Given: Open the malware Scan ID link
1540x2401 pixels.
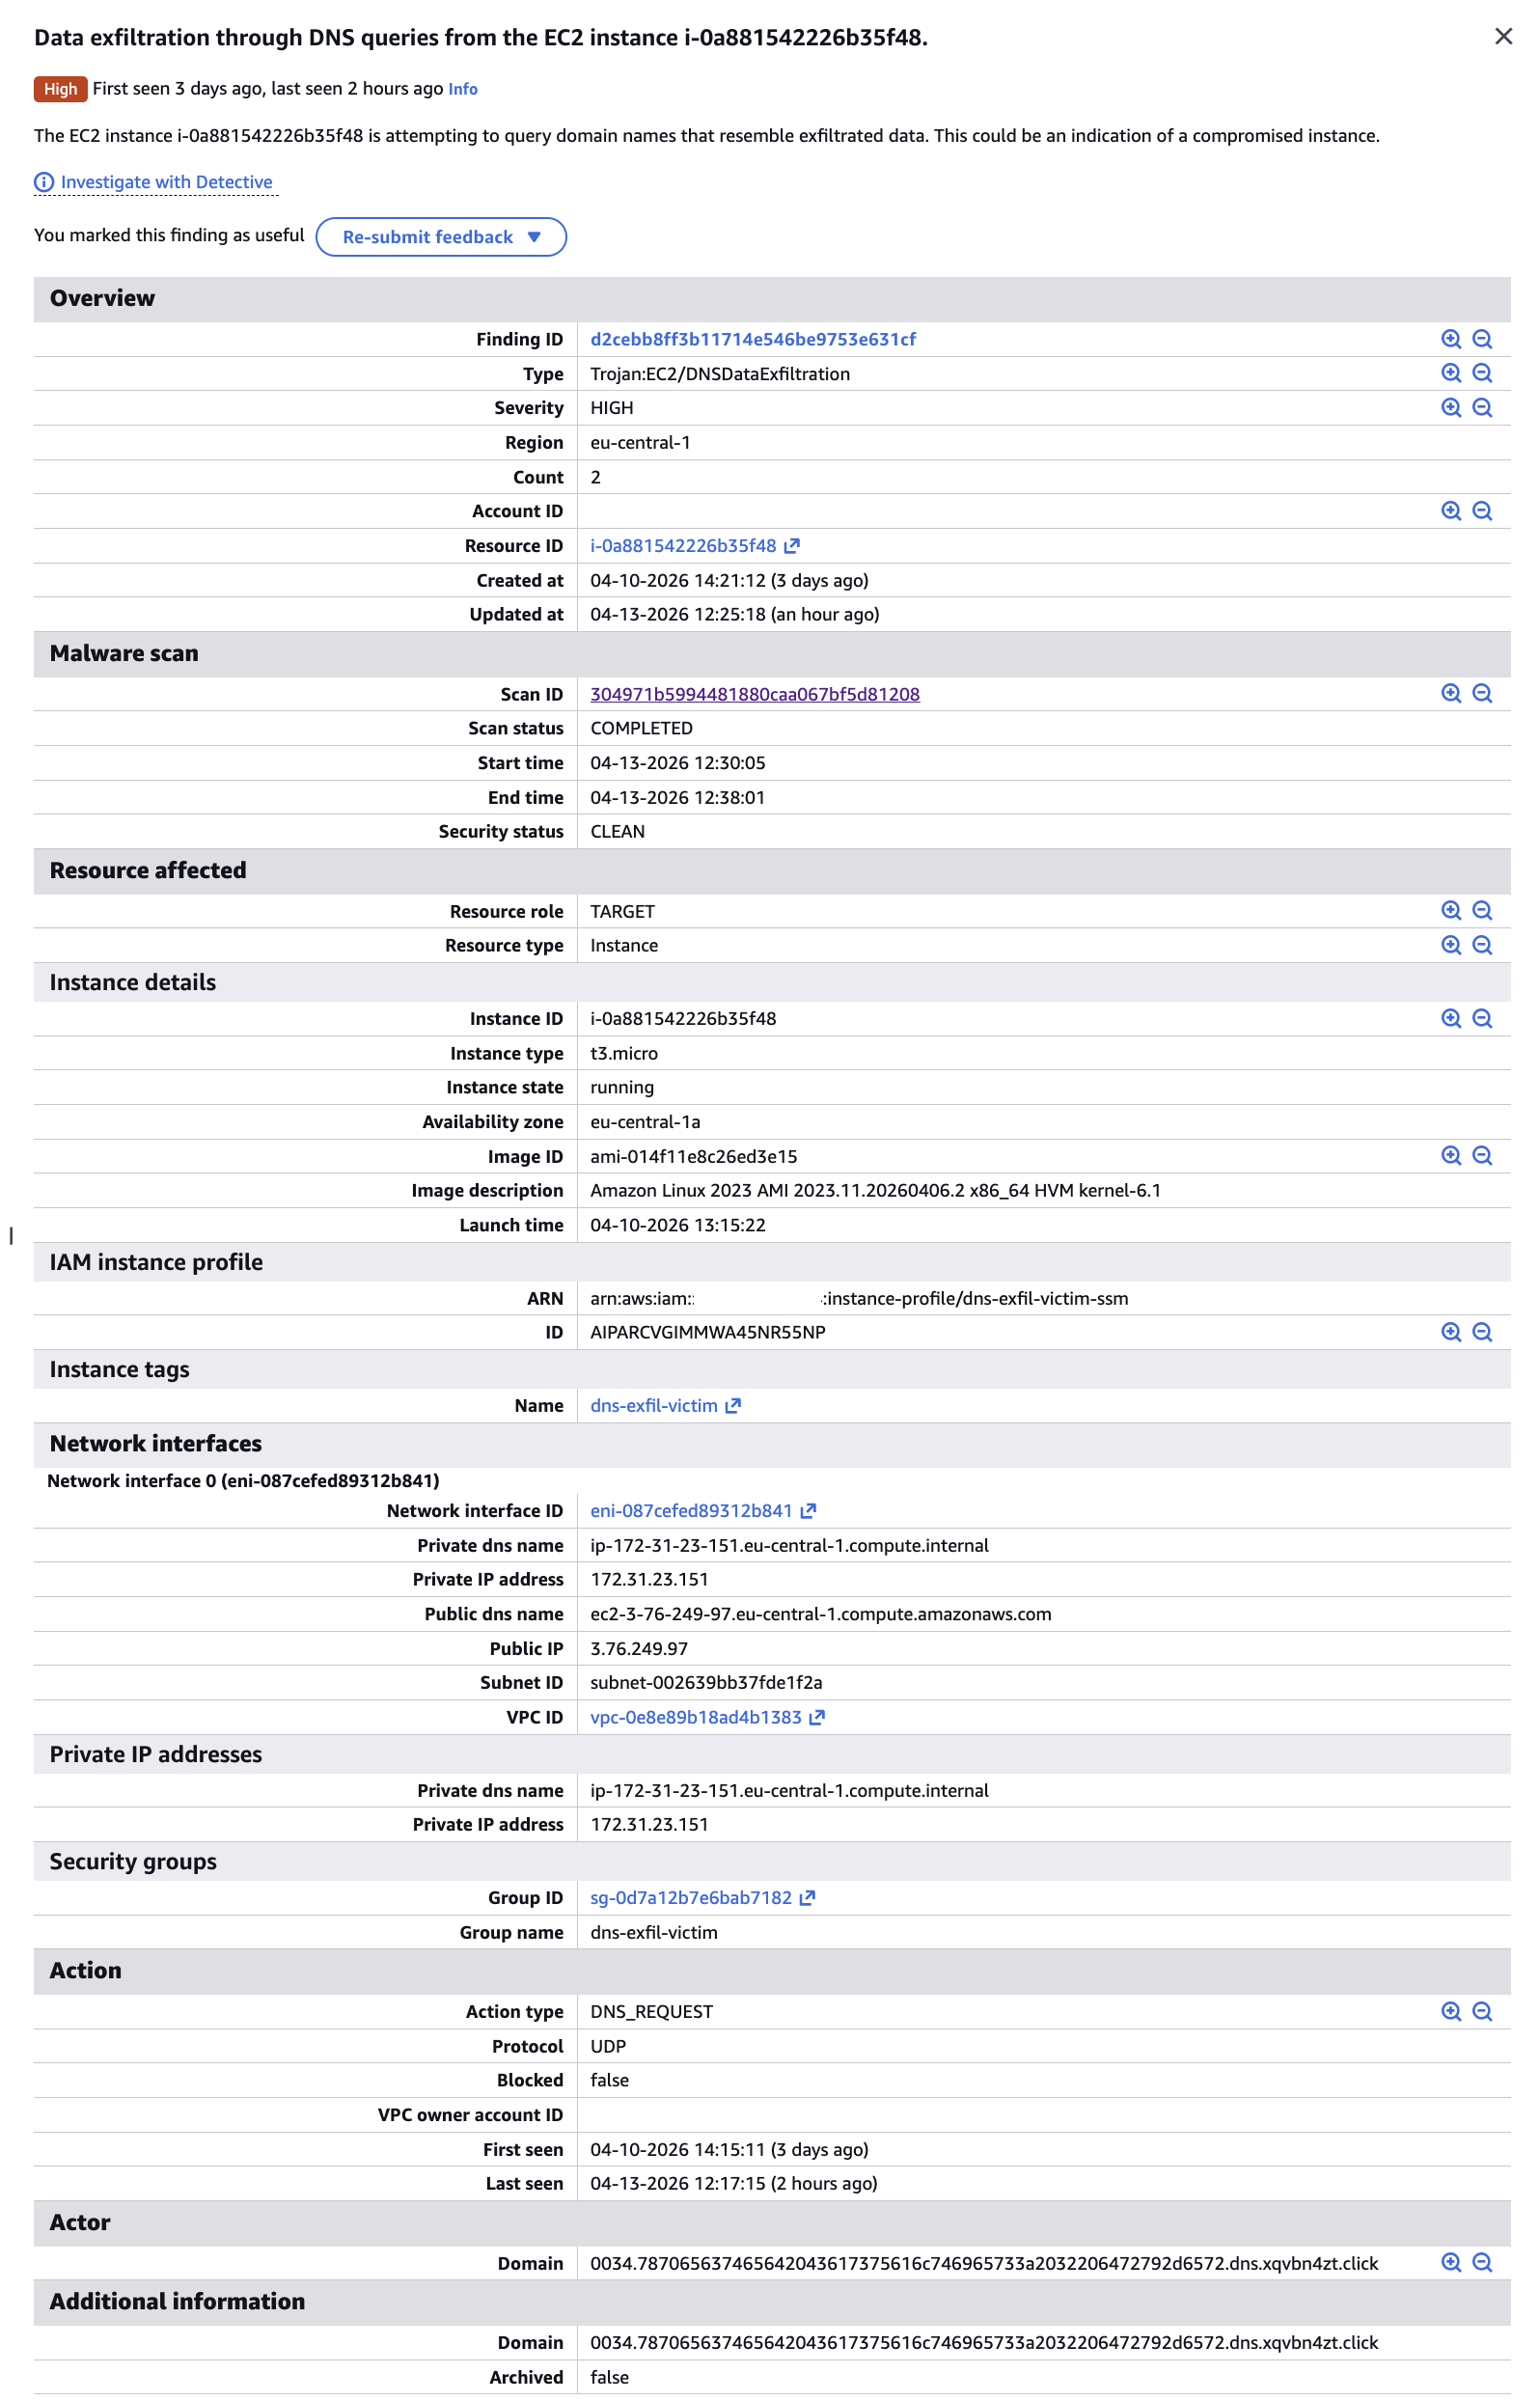Looking at the screenshot, I should click(x=754, y=694).
